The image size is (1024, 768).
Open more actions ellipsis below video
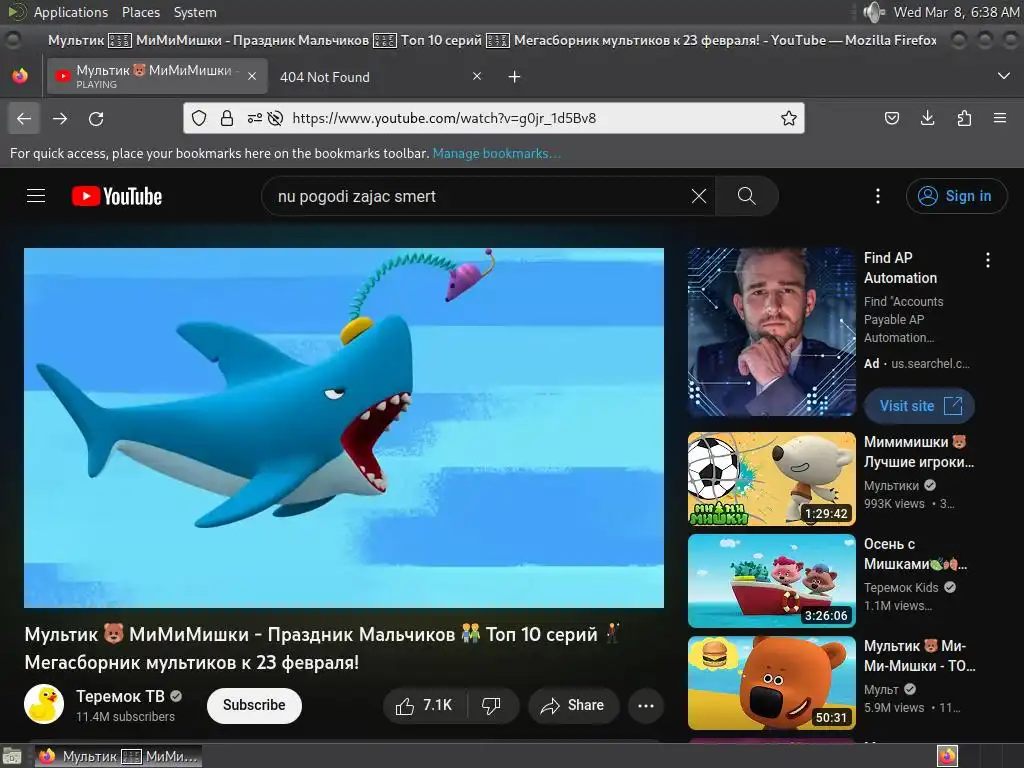point(646,705)
